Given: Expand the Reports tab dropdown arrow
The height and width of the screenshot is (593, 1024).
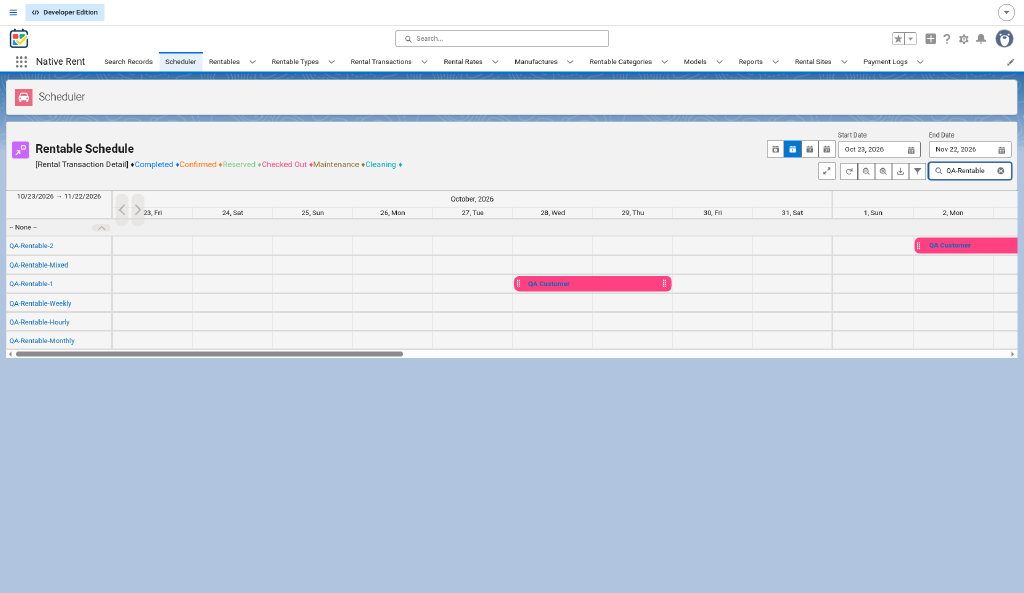Looking at the screenshot, I should [x=776, y=62].
